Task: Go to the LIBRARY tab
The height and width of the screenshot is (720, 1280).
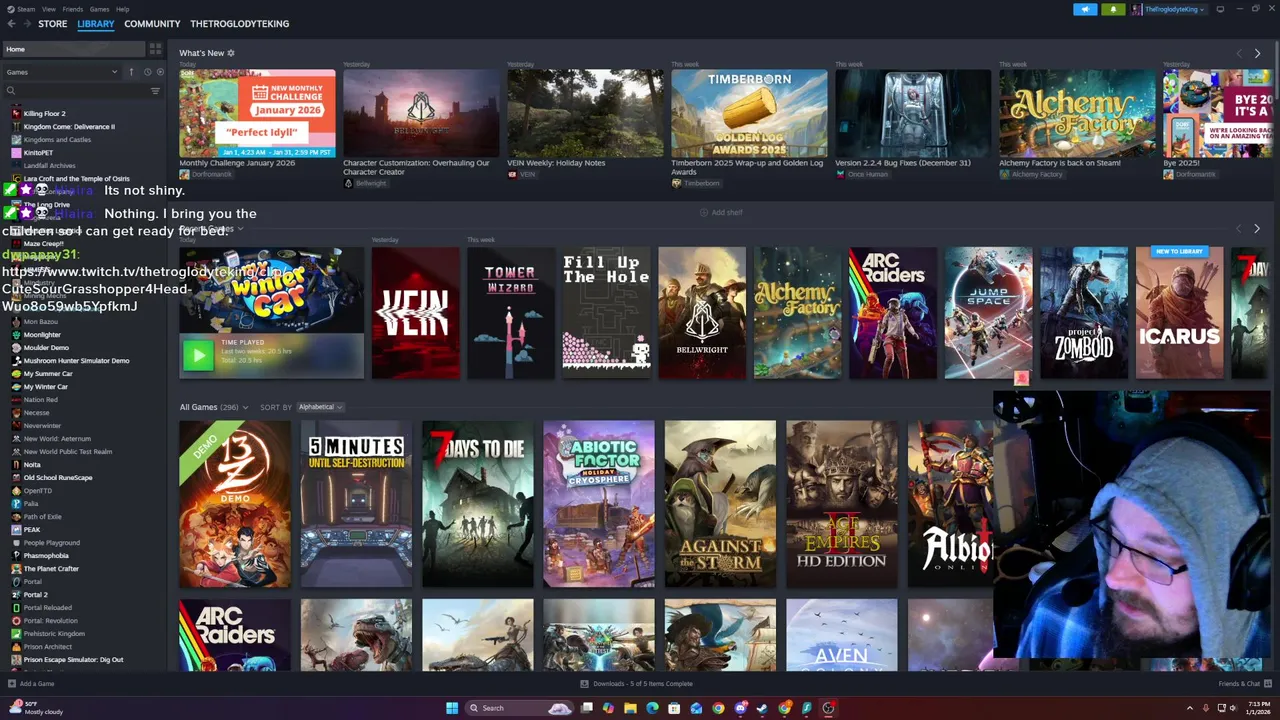Action: [96, 24]
